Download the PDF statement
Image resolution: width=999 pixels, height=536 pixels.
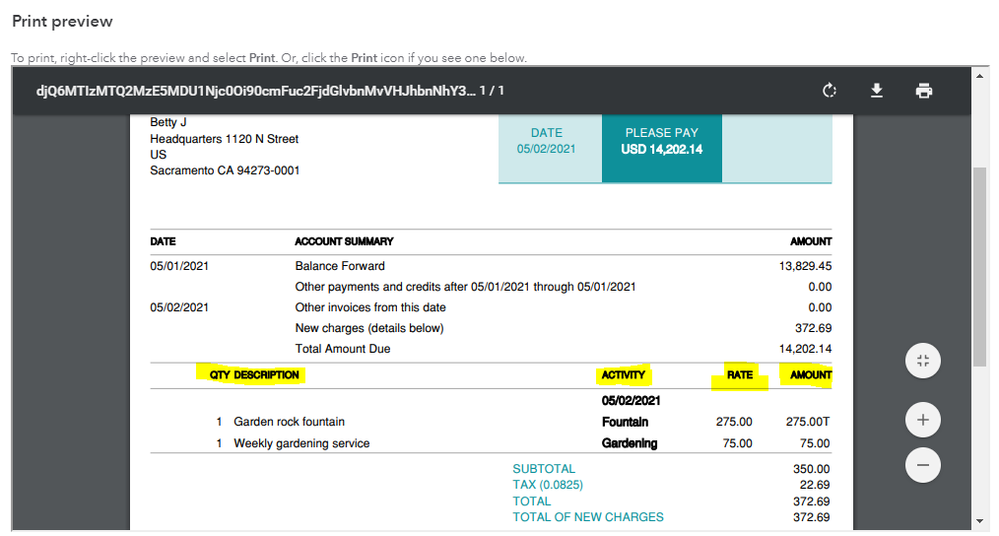click(x=877, y=91)
